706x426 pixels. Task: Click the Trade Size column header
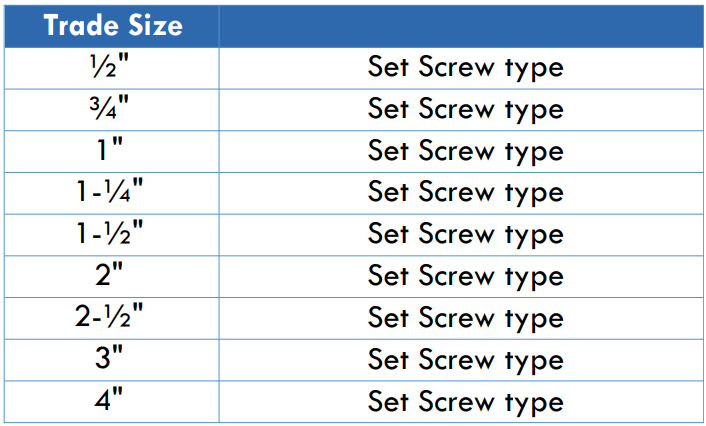(x=112, y=26)
